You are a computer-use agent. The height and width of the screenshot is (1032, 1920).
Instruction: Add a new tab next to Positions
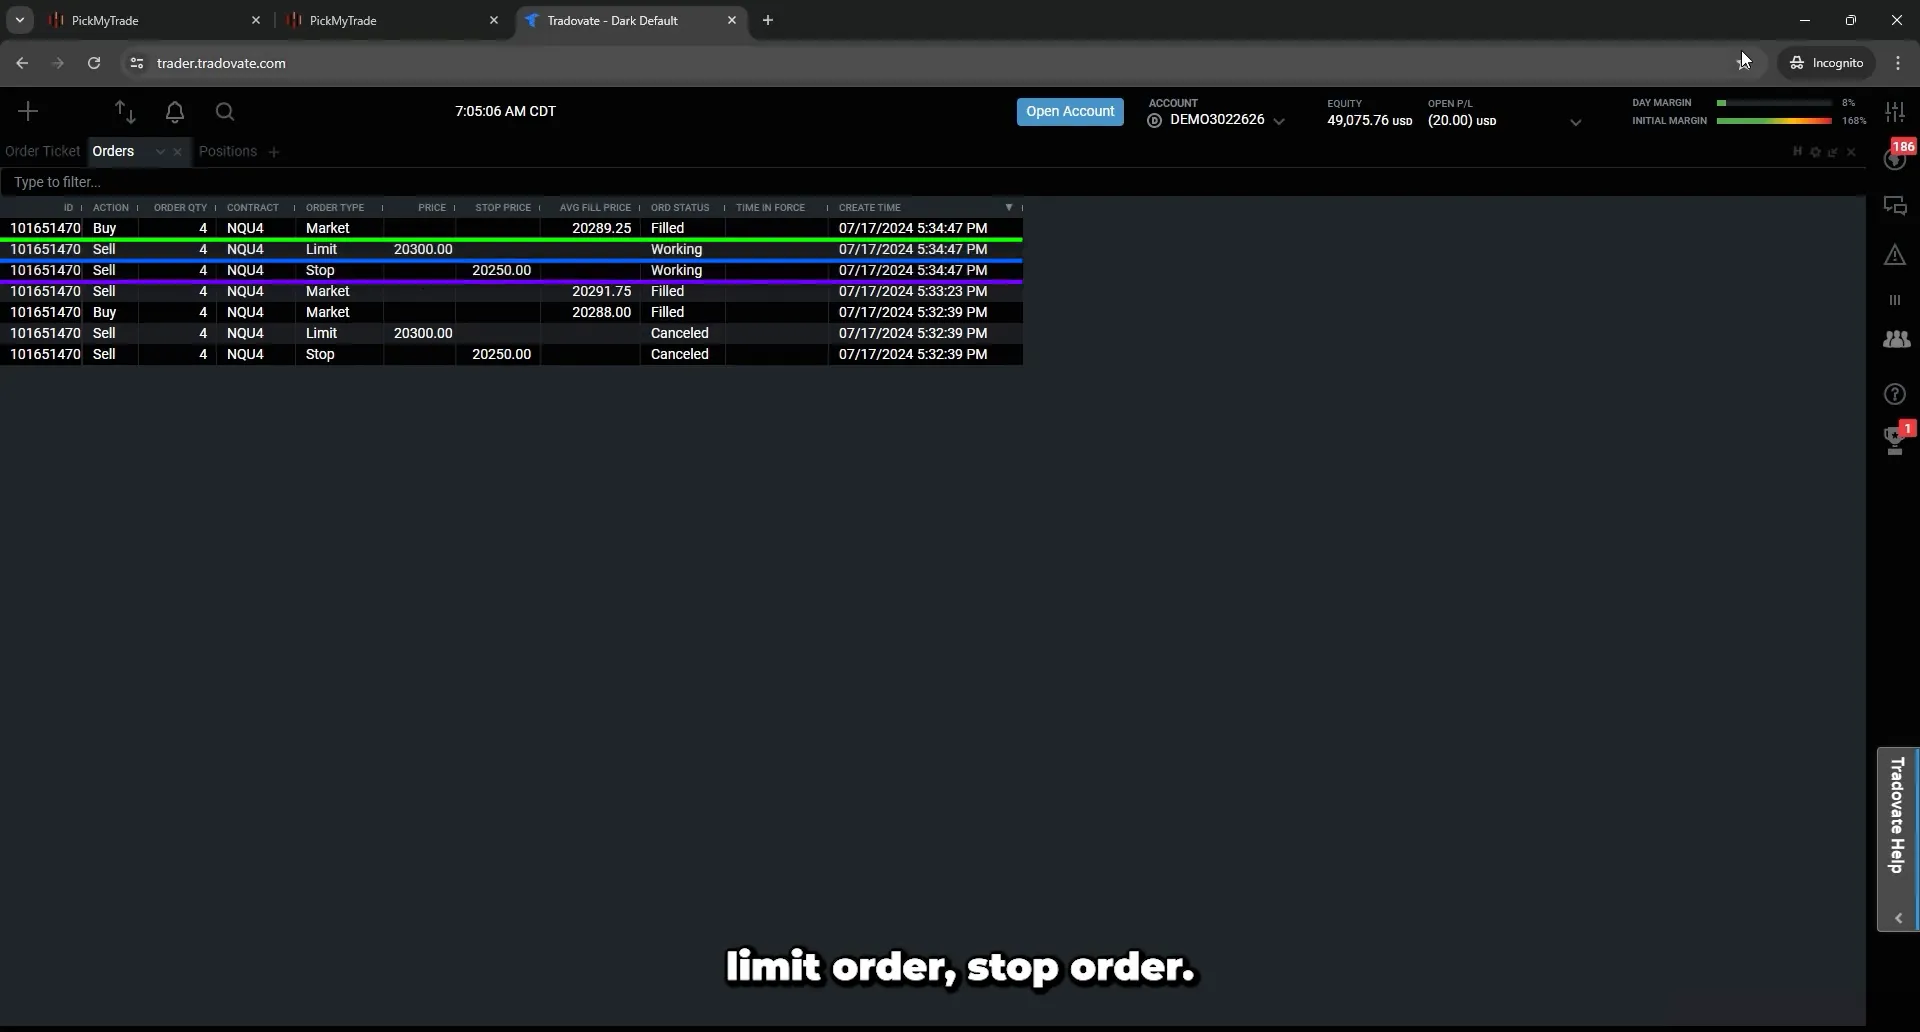(x=273, y=152)
